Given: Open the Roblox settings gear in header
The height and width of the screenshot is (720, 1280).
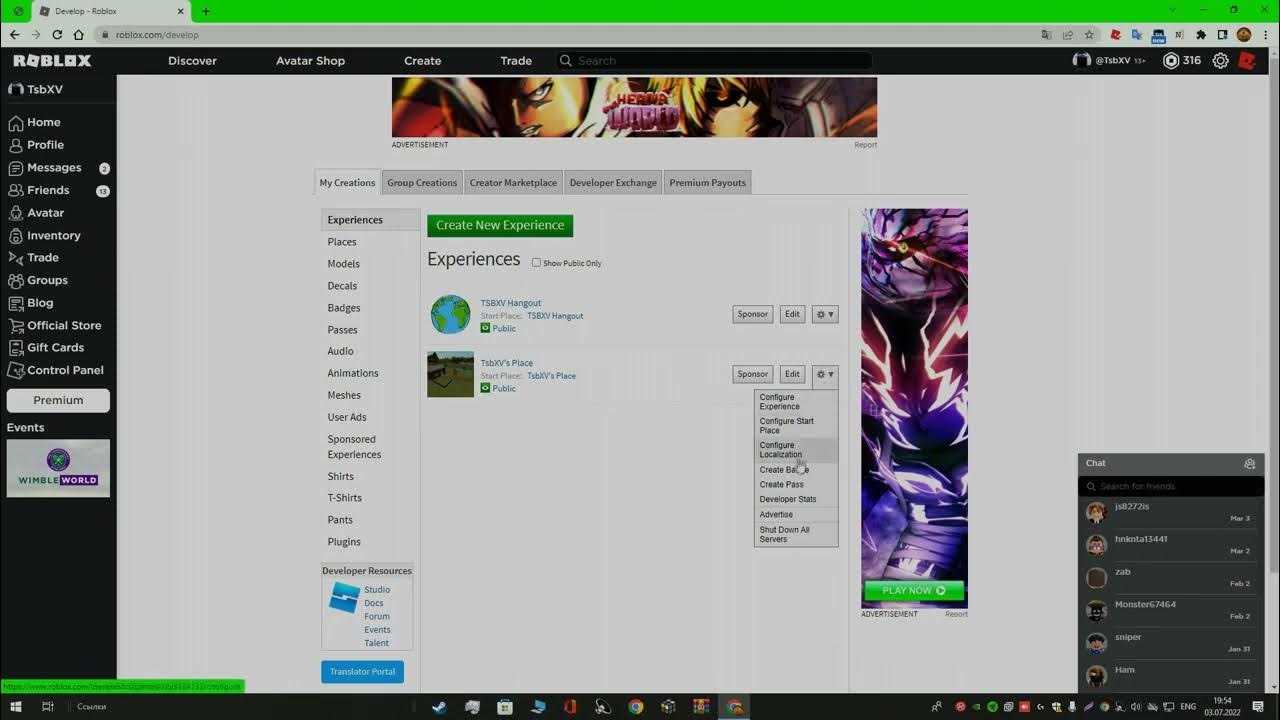Looking at the screenshot, I should pyautogui.click(x=1220, y=61).
